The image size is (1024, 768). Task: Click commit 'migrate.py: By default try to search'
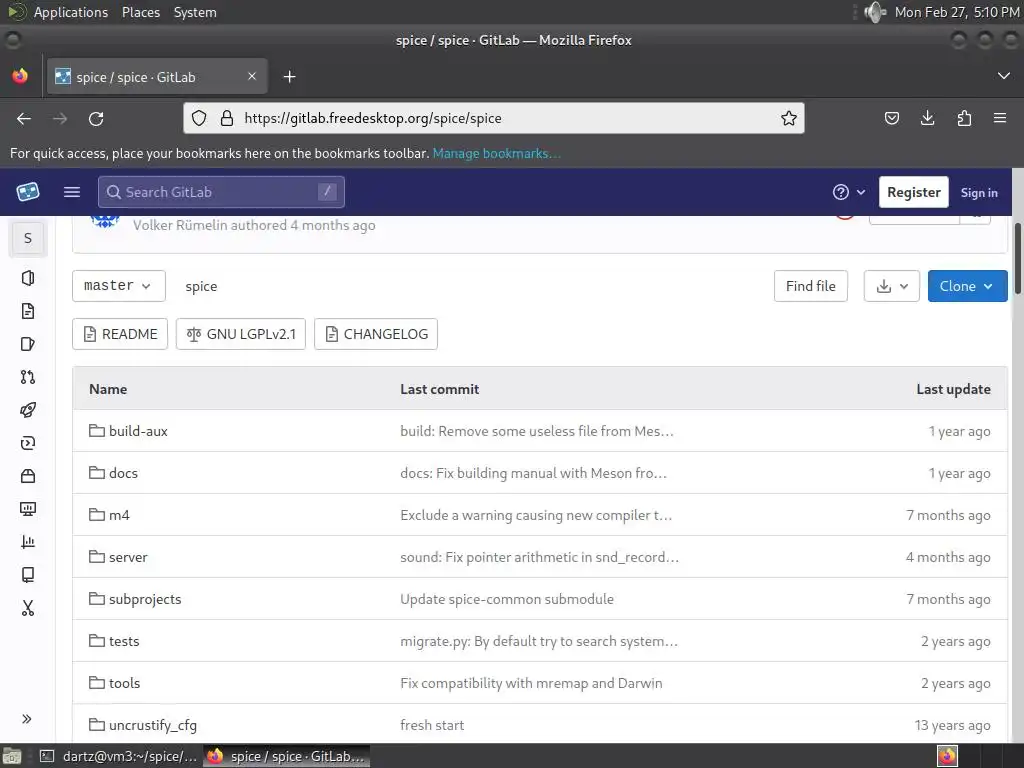point(539,641)
